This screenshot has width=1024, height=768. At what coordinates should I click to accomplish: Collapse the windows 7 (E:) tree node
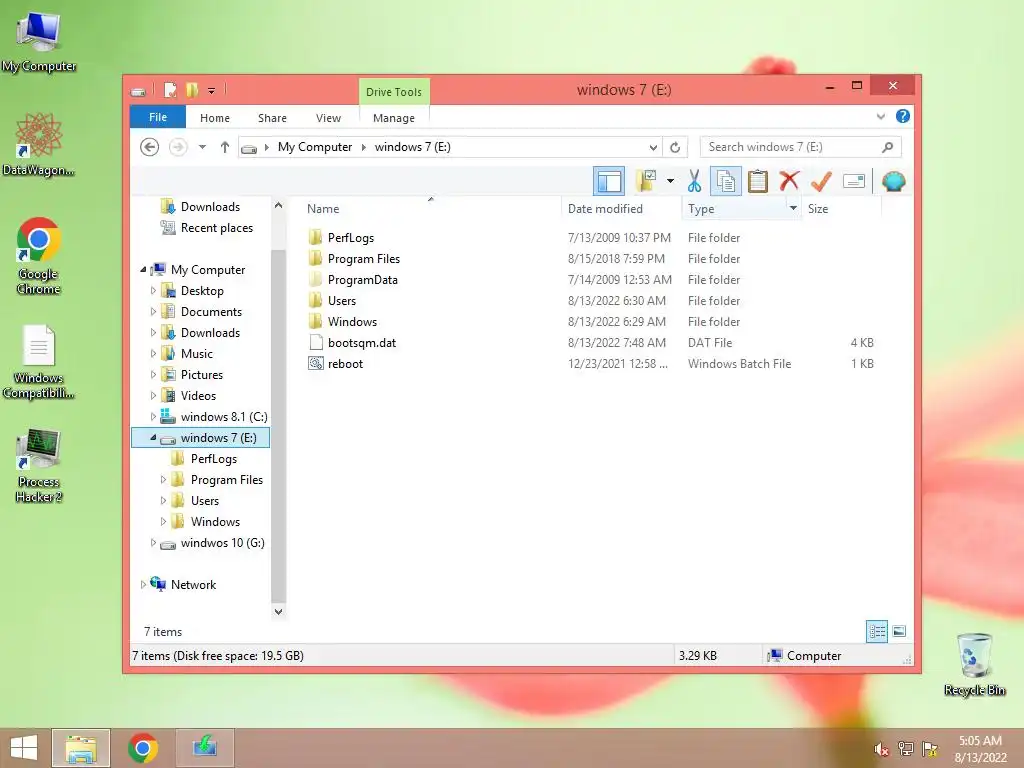(153, 438)
